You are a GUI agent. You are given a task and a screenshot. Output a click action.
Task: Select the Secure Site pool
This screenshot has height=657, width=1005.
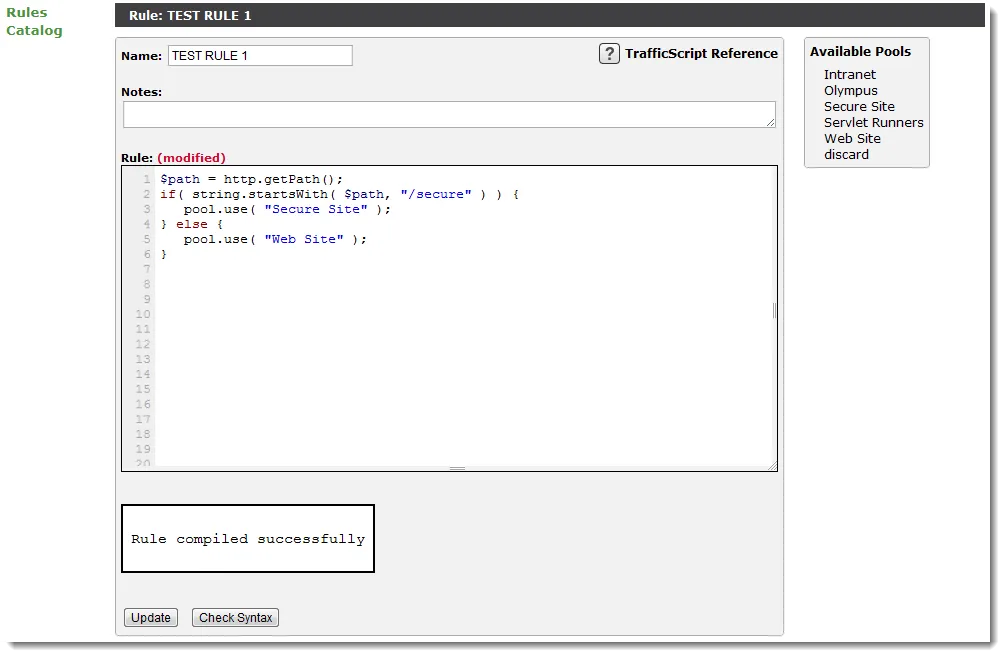coord(859,106)
